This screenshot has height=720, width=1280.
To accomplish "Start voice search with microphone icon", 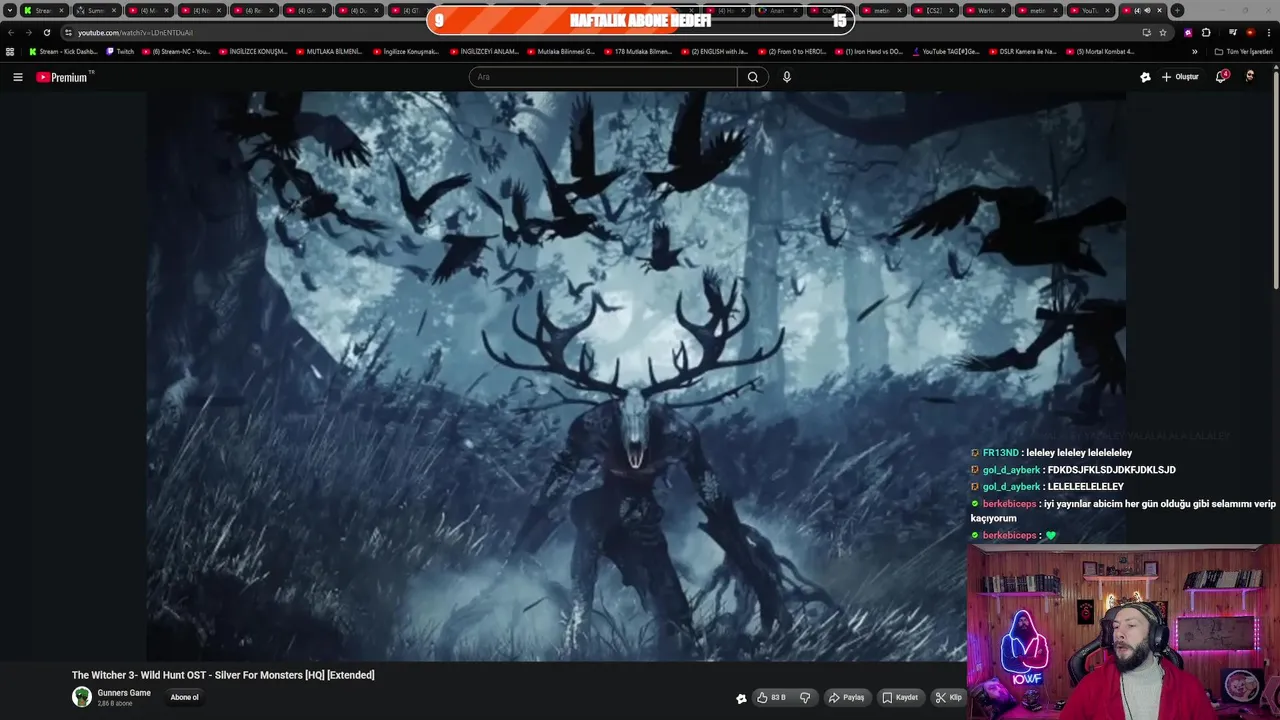I will coord(787,77).
